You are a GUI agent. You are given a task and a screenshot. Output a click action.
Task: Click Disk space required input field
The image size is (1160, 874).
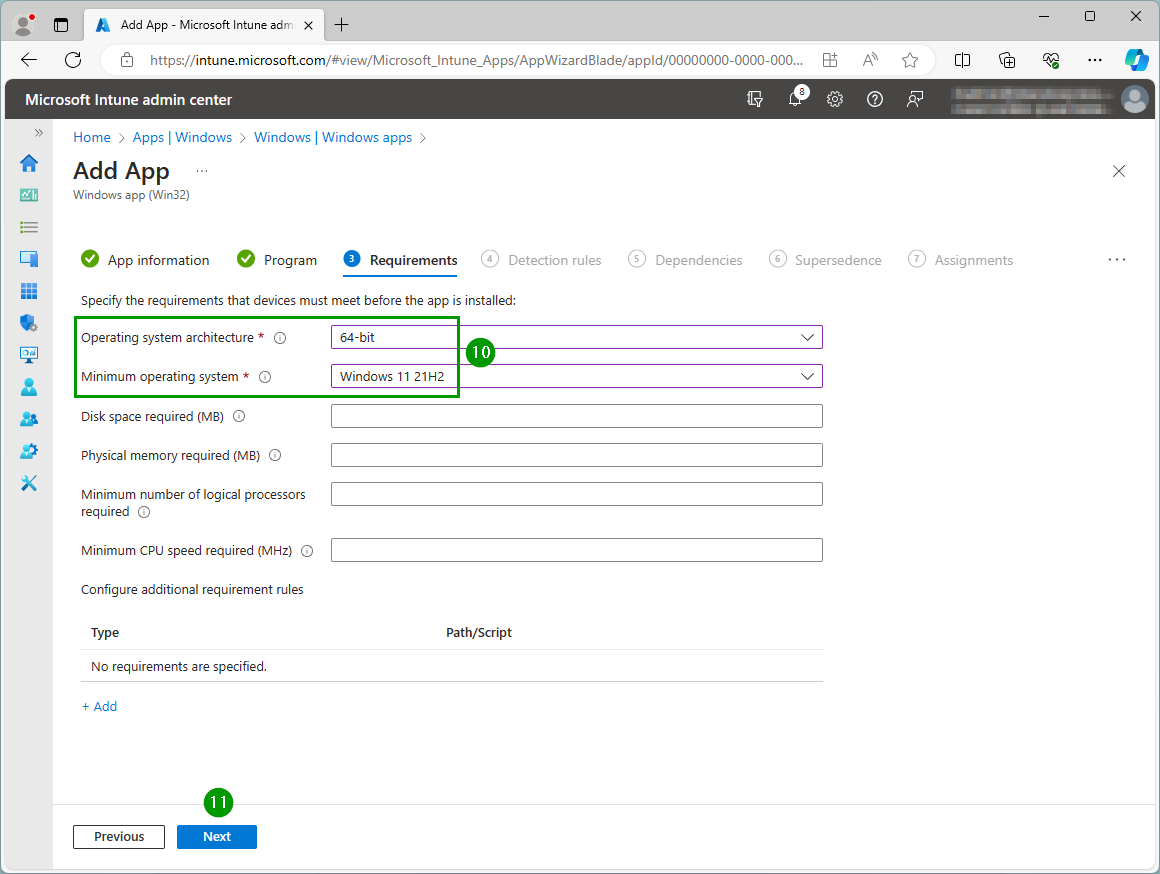coord(576,416)
